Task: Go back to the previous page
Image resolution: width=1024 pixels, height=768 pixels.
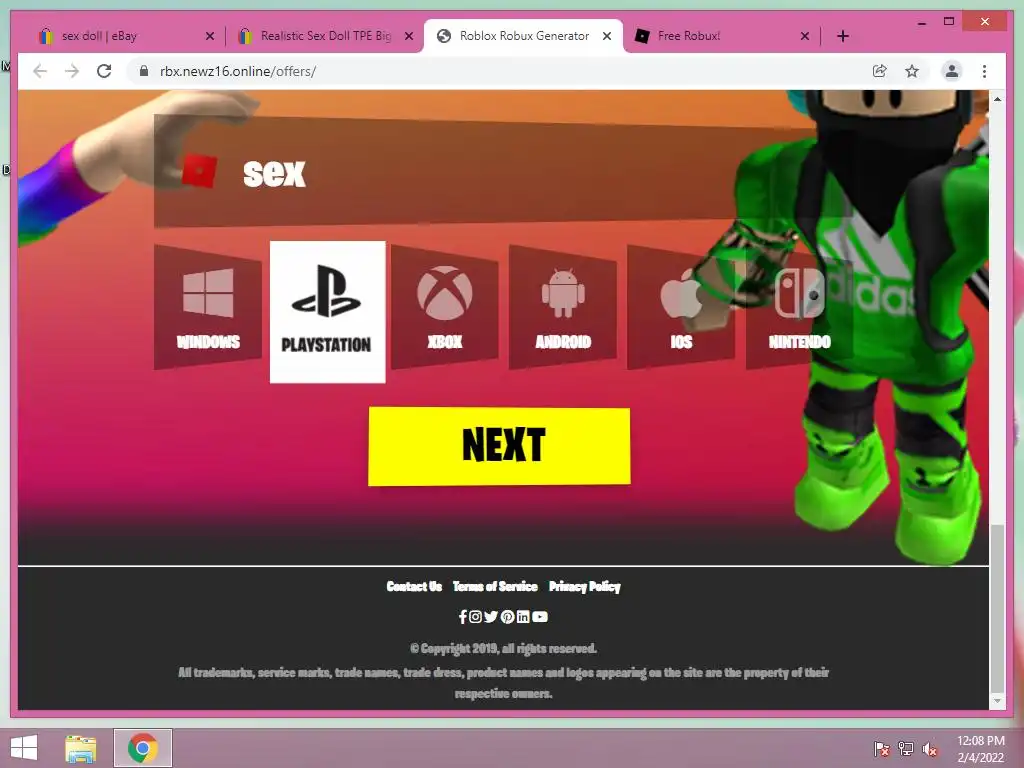Action: (x=40, y=71)
